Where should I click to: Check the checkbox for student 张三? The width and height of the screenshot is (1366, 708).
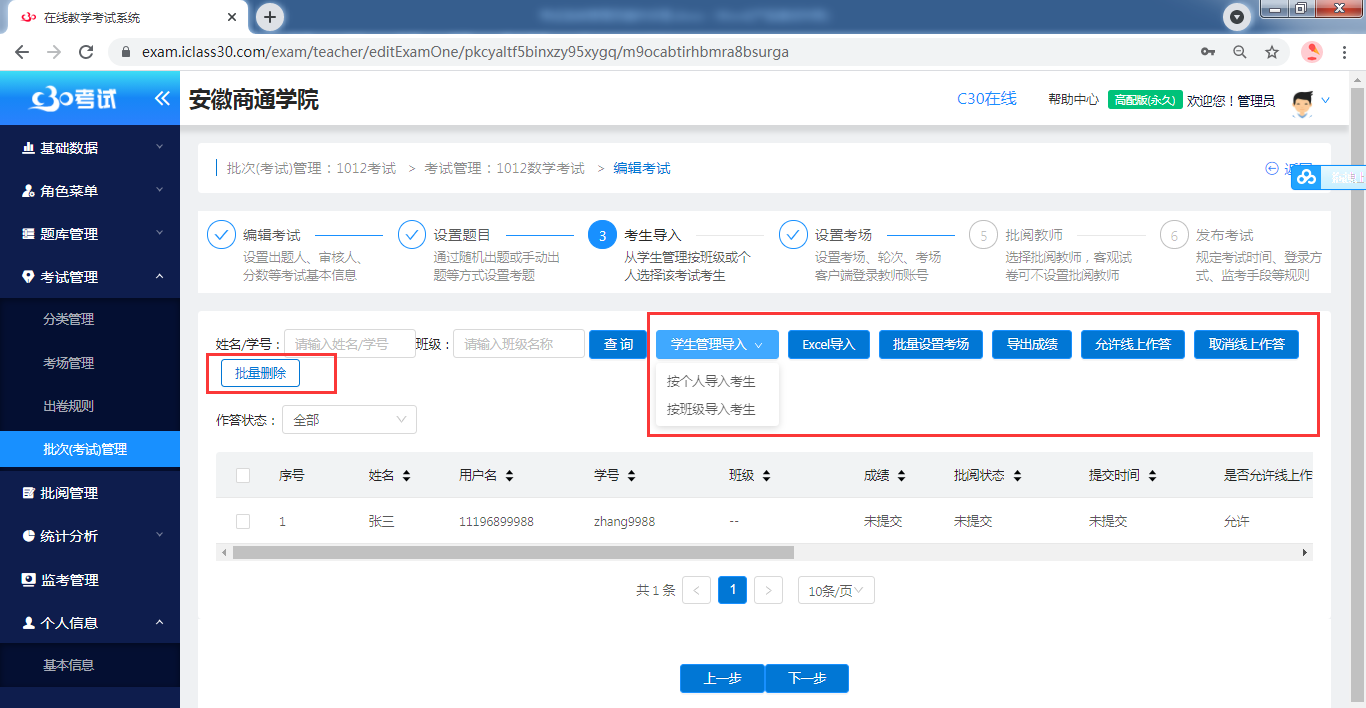(242, 521)
